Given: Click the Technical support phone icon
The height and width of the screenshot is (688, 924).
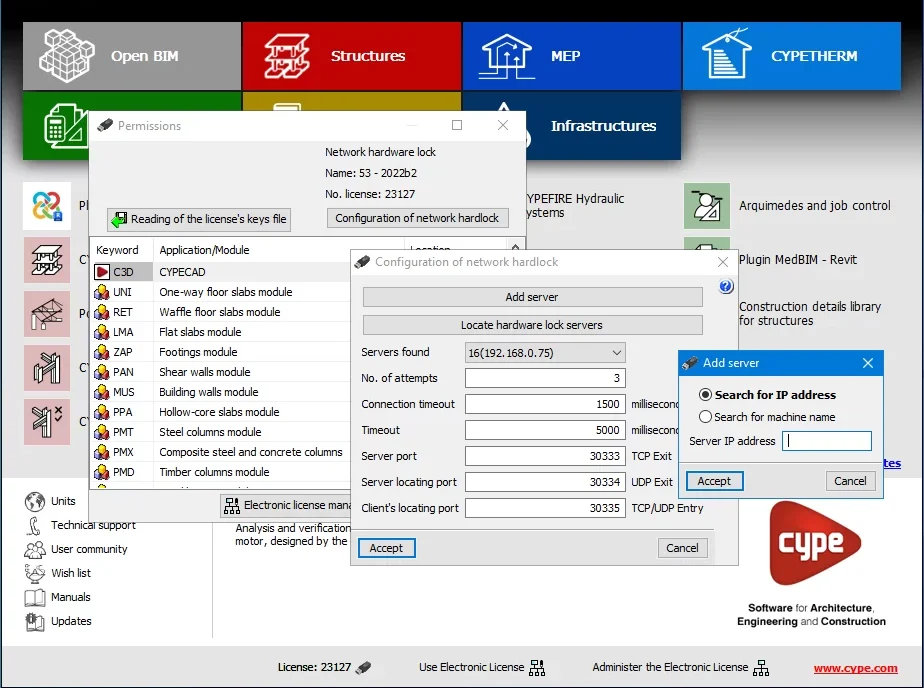Looking at the screenshot, I should point(35,525).
